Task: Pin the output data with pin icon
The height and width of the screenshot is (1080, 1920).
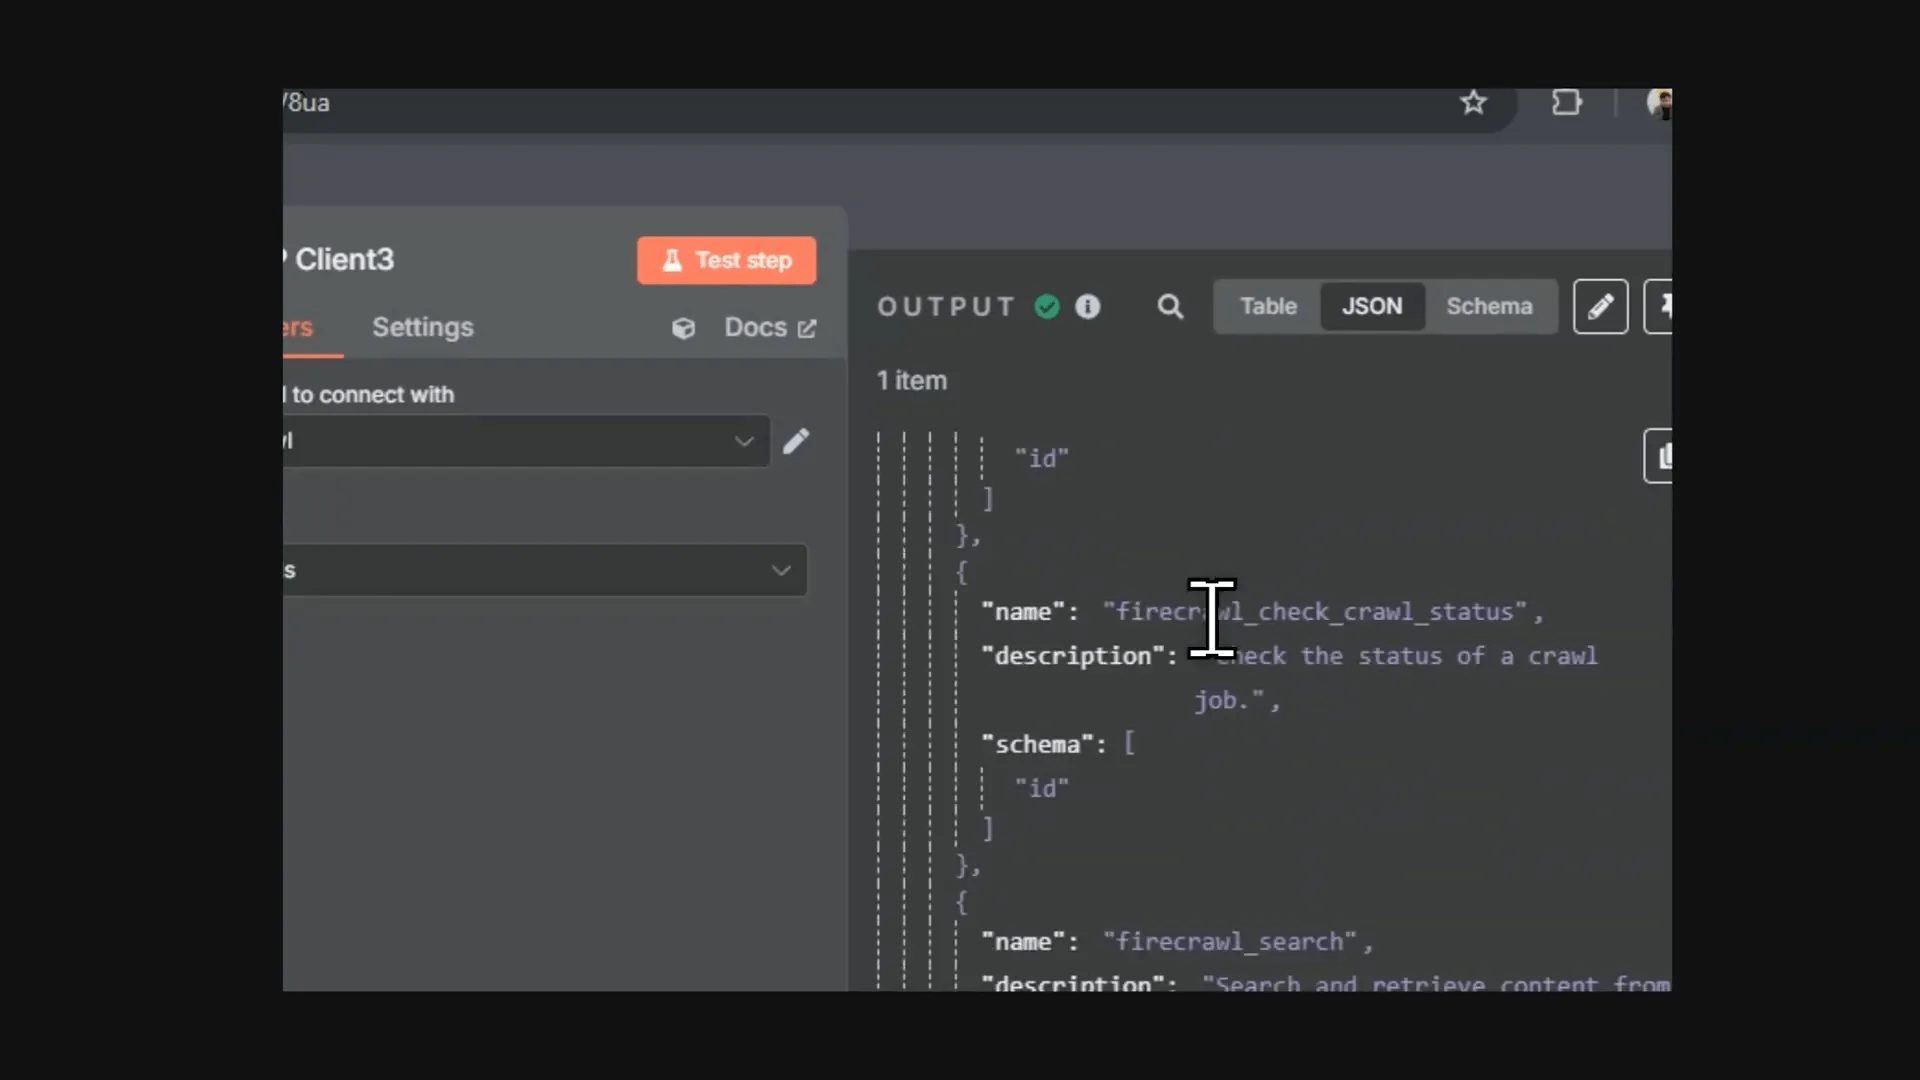Action: [1660, 306]
